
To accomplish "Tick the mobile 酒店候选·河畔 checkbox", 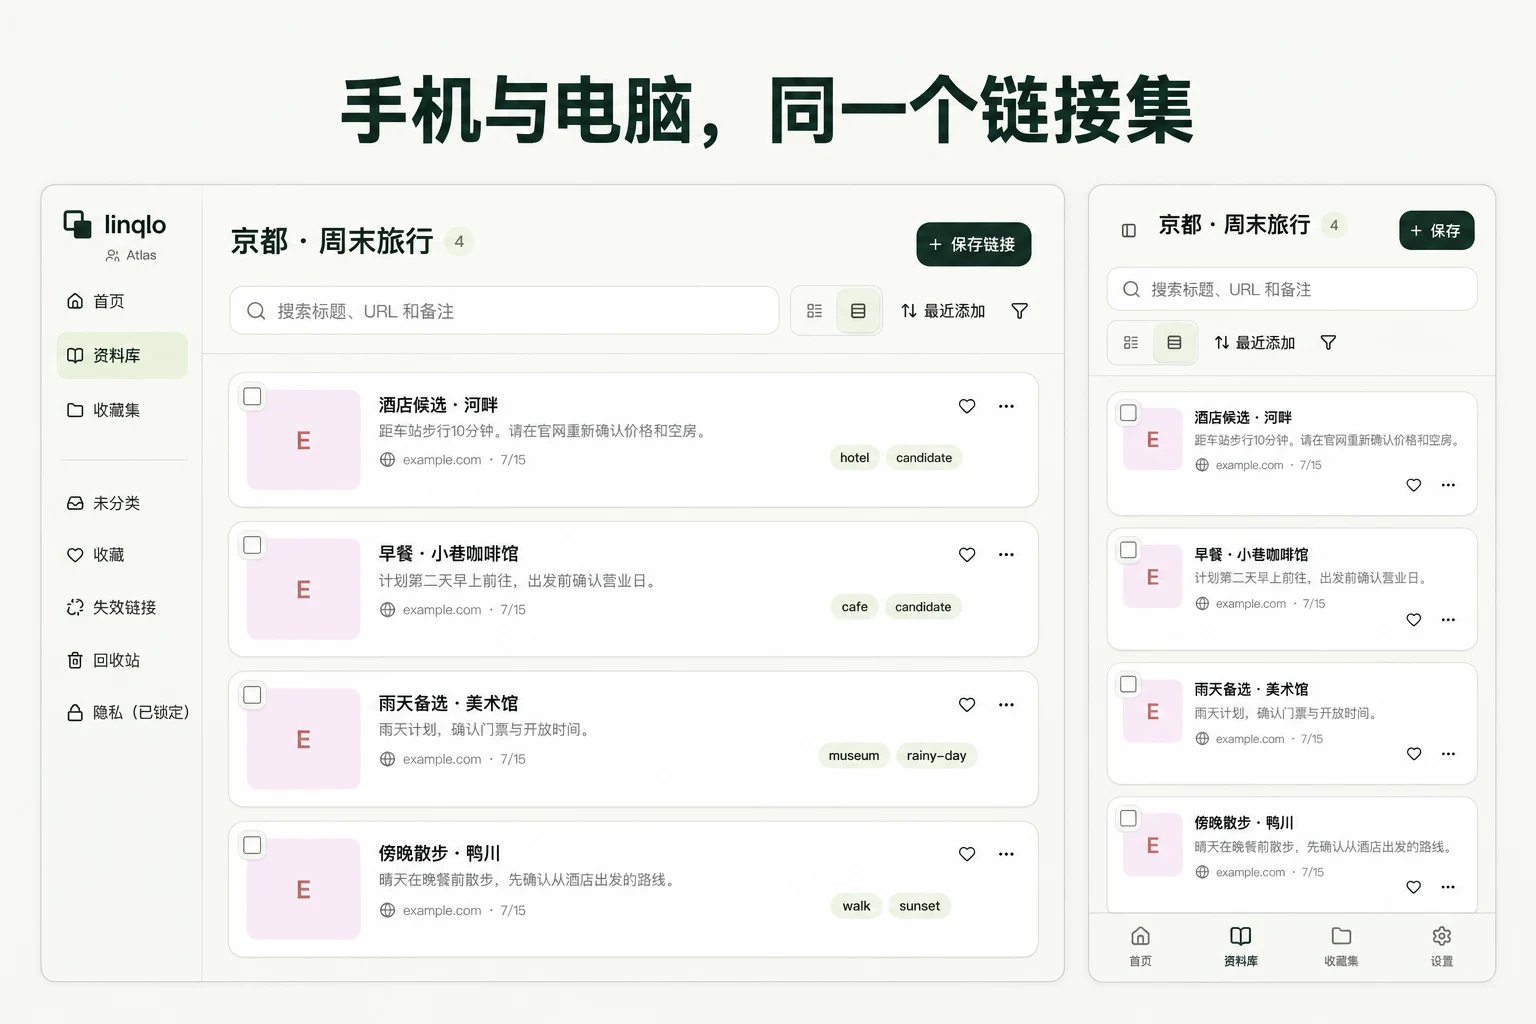I will pyautogui.click(x=1129, y=413).
